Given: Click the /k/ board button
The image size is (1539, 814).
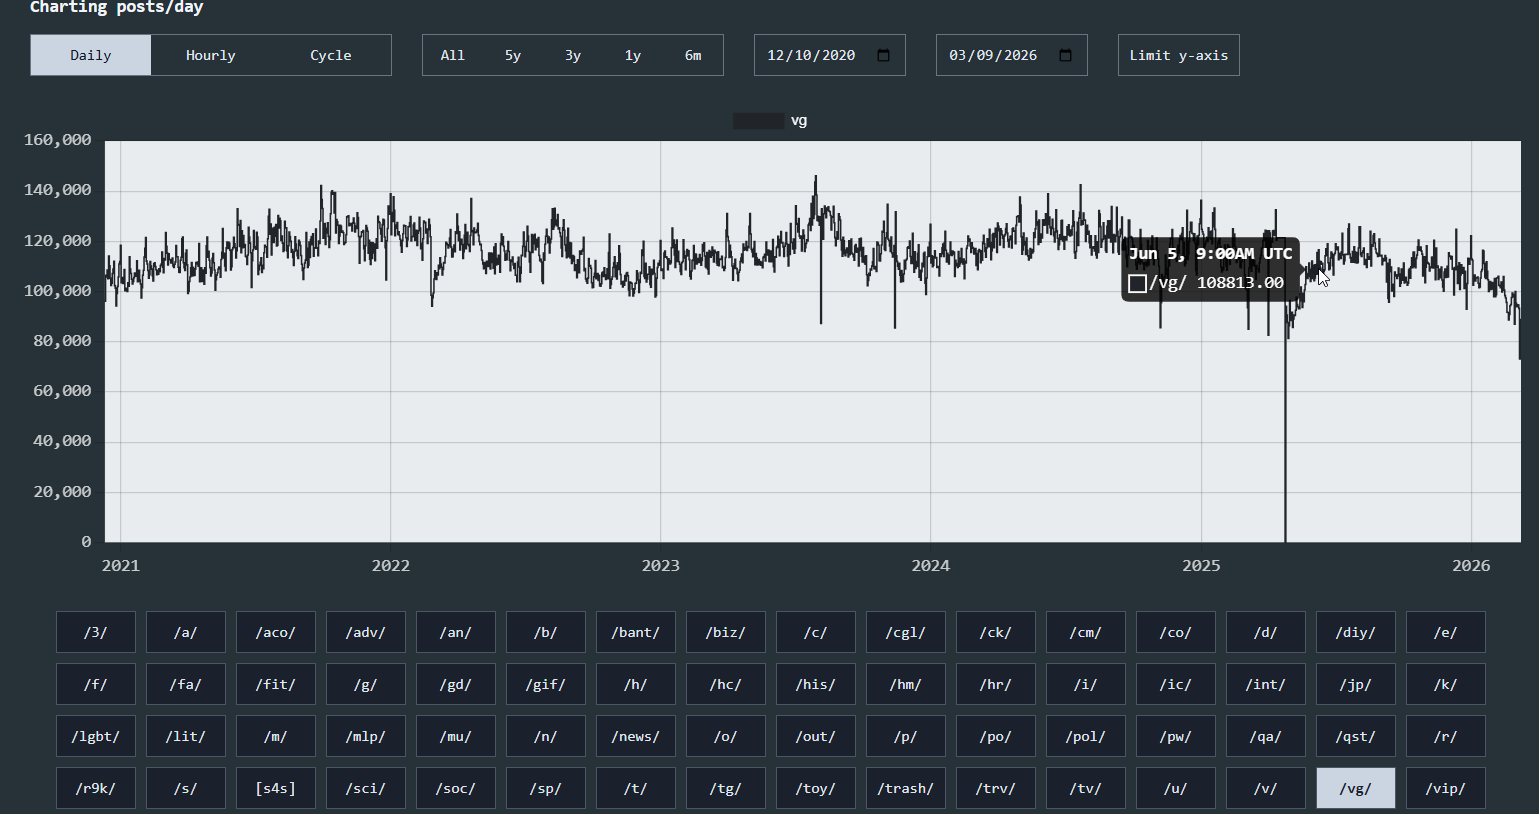Looking at the screenshot, I should point(1446,684).
